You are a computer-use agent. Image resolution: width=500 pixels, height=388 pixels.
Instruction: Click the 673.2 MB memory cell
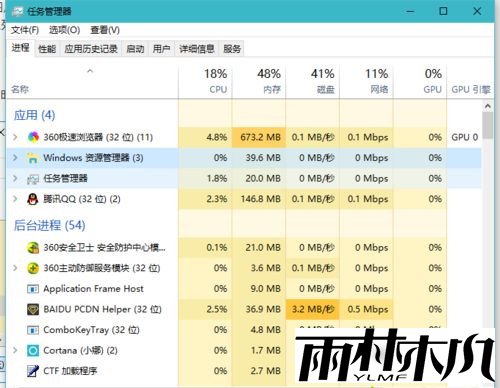[259, 137]
